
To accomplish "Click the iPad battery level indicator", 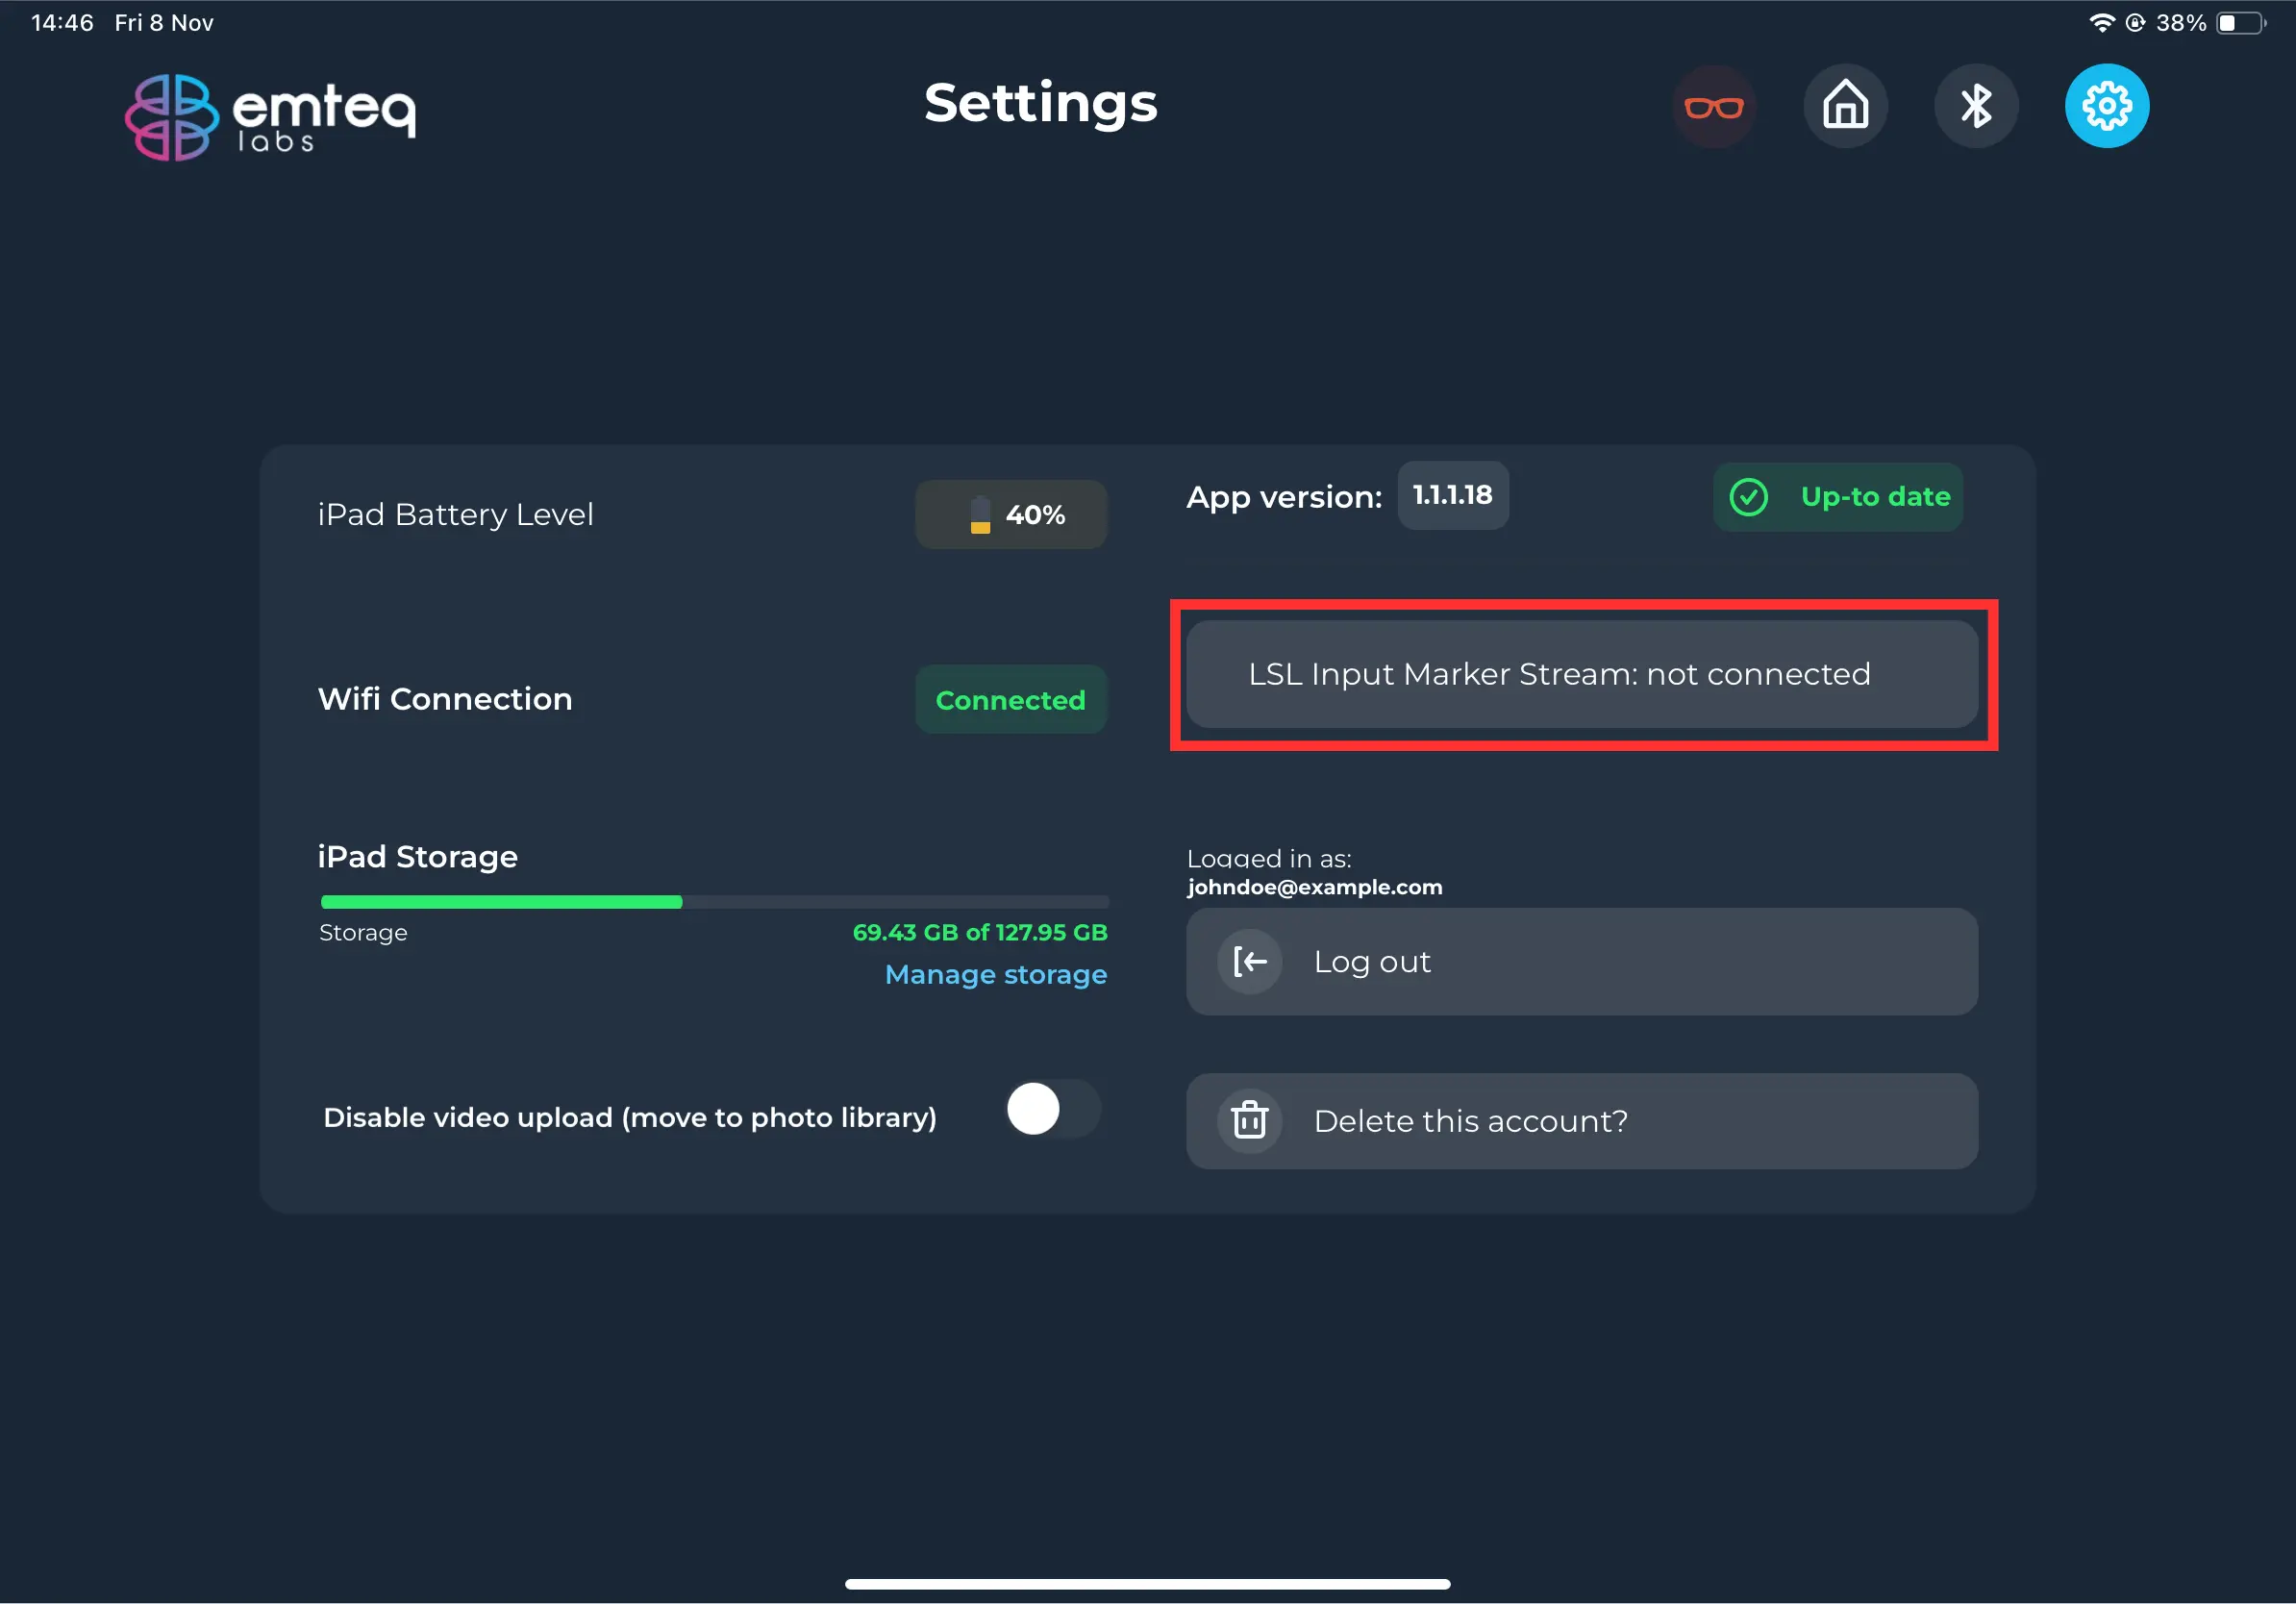I will tap(1011, 514).
